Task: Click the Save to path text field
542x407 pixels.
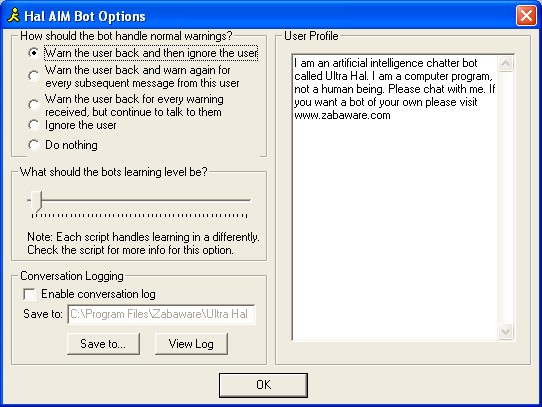Action: [x=161, y=314]
